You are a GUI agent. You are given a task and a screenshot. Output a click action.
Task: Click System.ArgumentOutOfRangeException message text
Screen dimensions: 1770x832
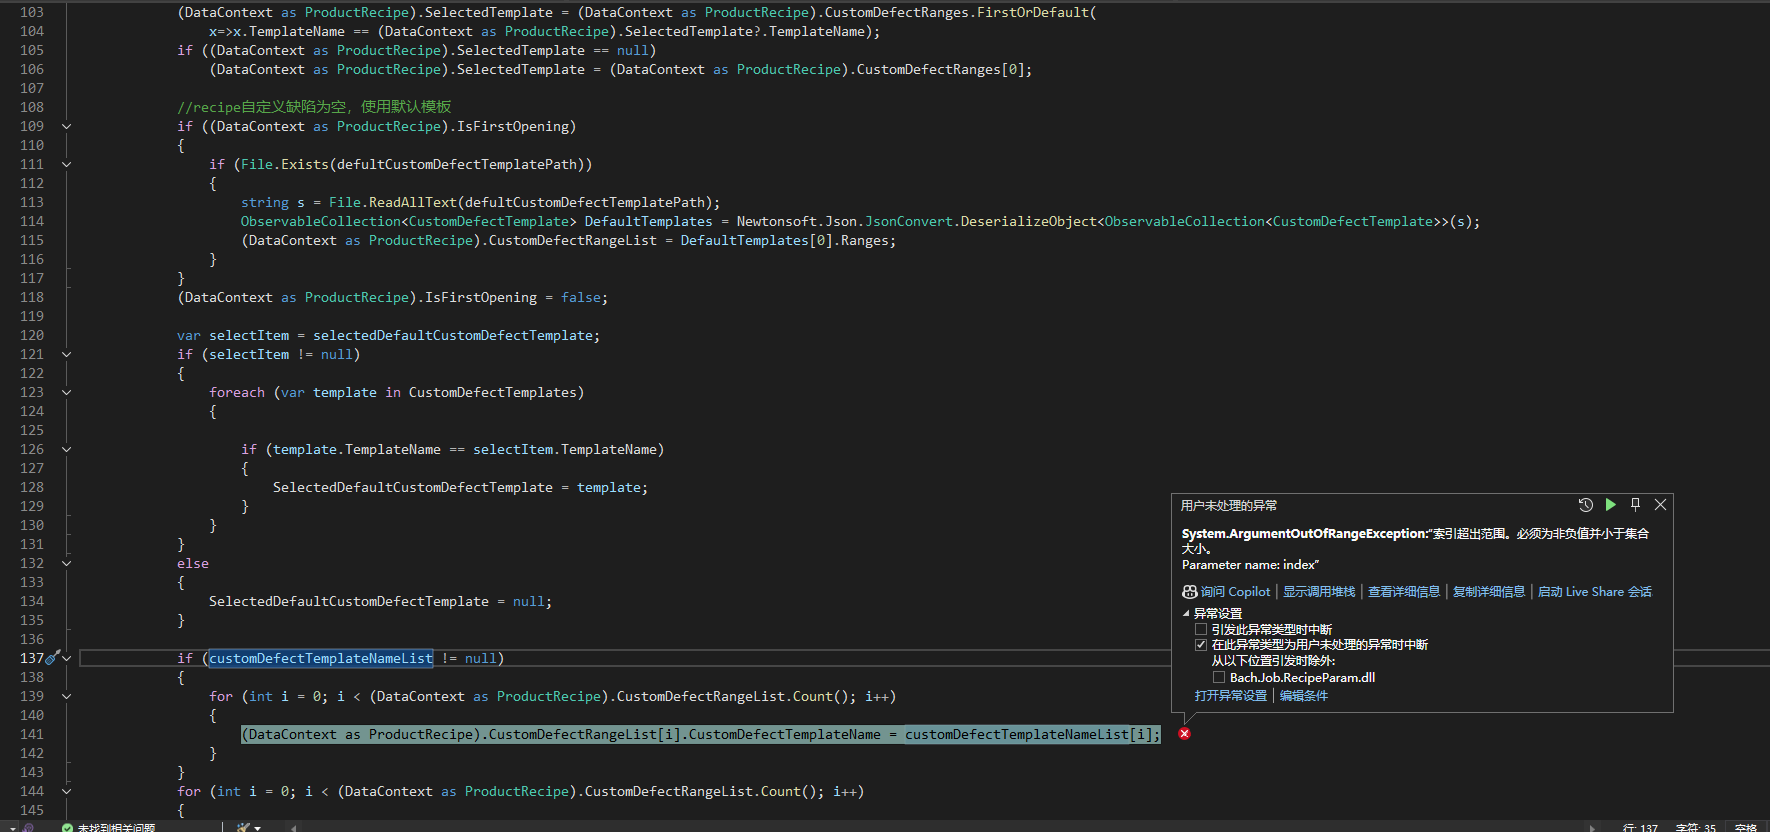(x=1415, y=541)
